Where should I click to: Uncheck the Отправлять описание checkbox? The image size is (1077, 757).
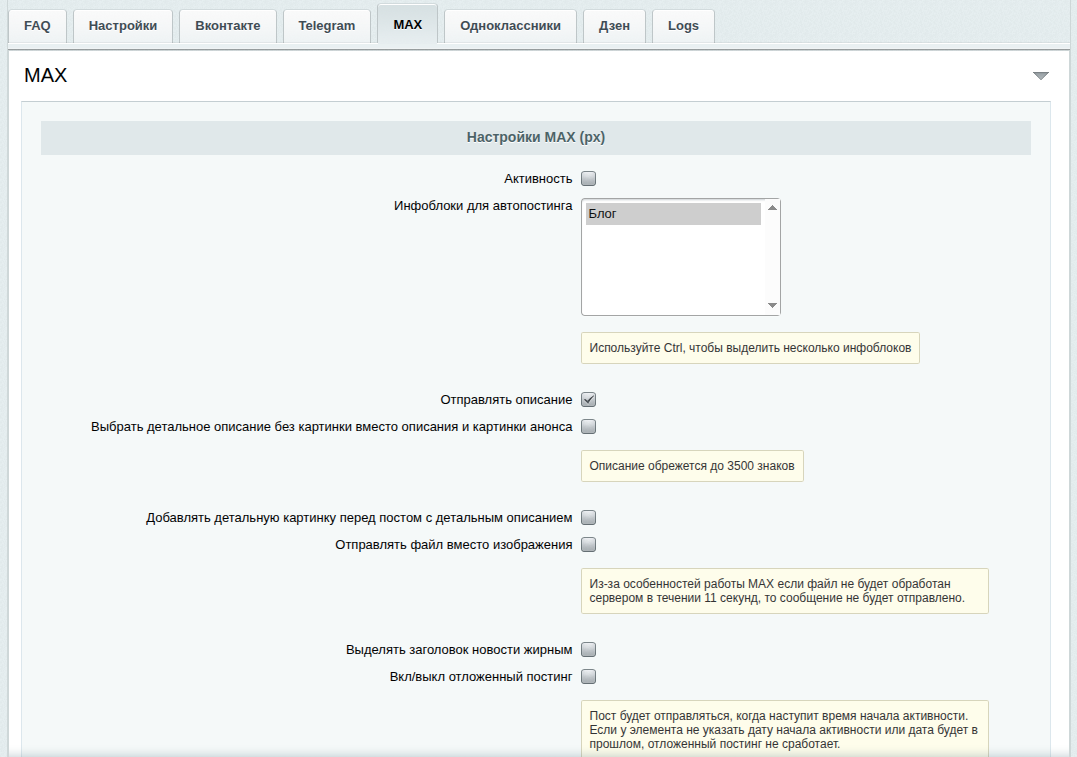(589, 400)
